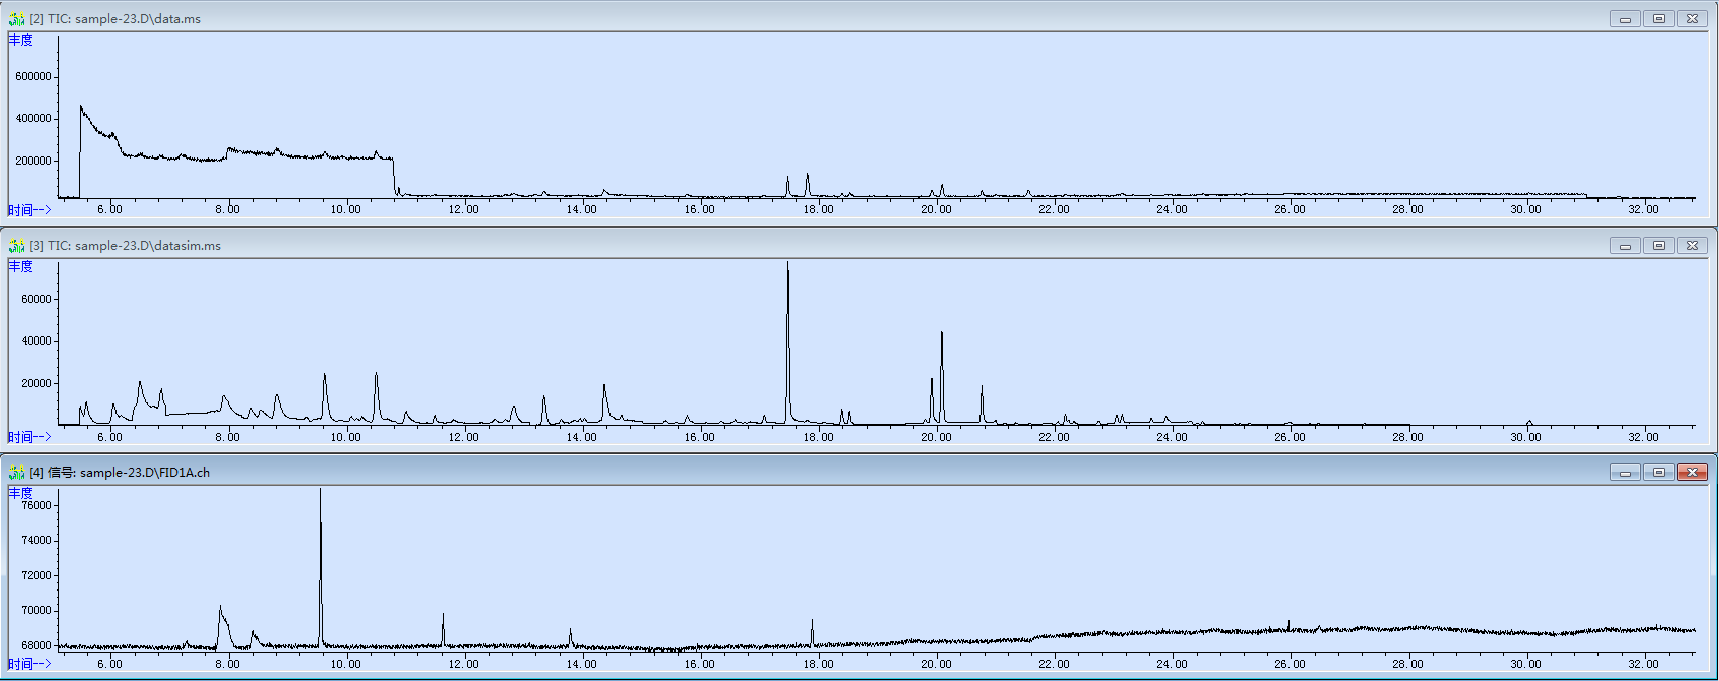1719x681 pixels.
Task: Minimize the [4] FID1A.ch signal window
Action: (x=1625, y=473)
